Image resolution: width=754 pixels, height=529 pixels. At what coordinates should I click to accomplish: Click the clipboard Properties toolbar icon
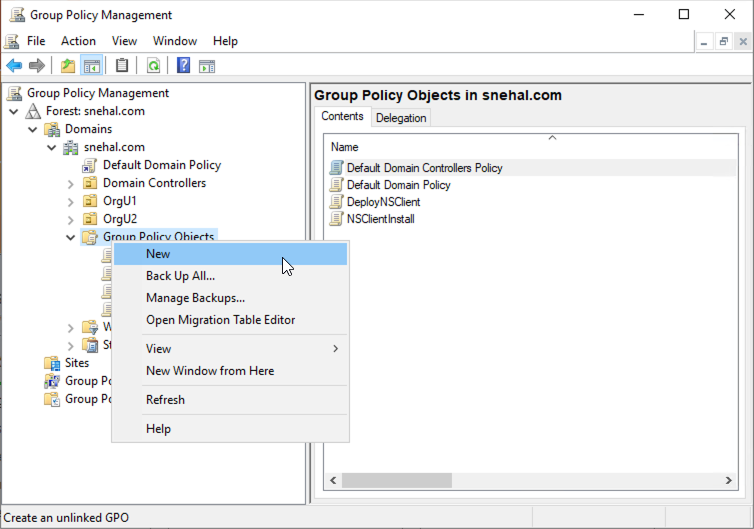[x=122, y=66]
